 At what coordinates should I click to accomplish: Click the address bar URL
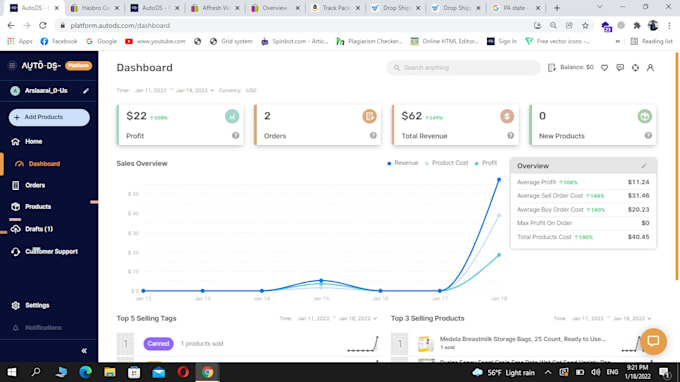pyautogui.click(x=120, y=26)
